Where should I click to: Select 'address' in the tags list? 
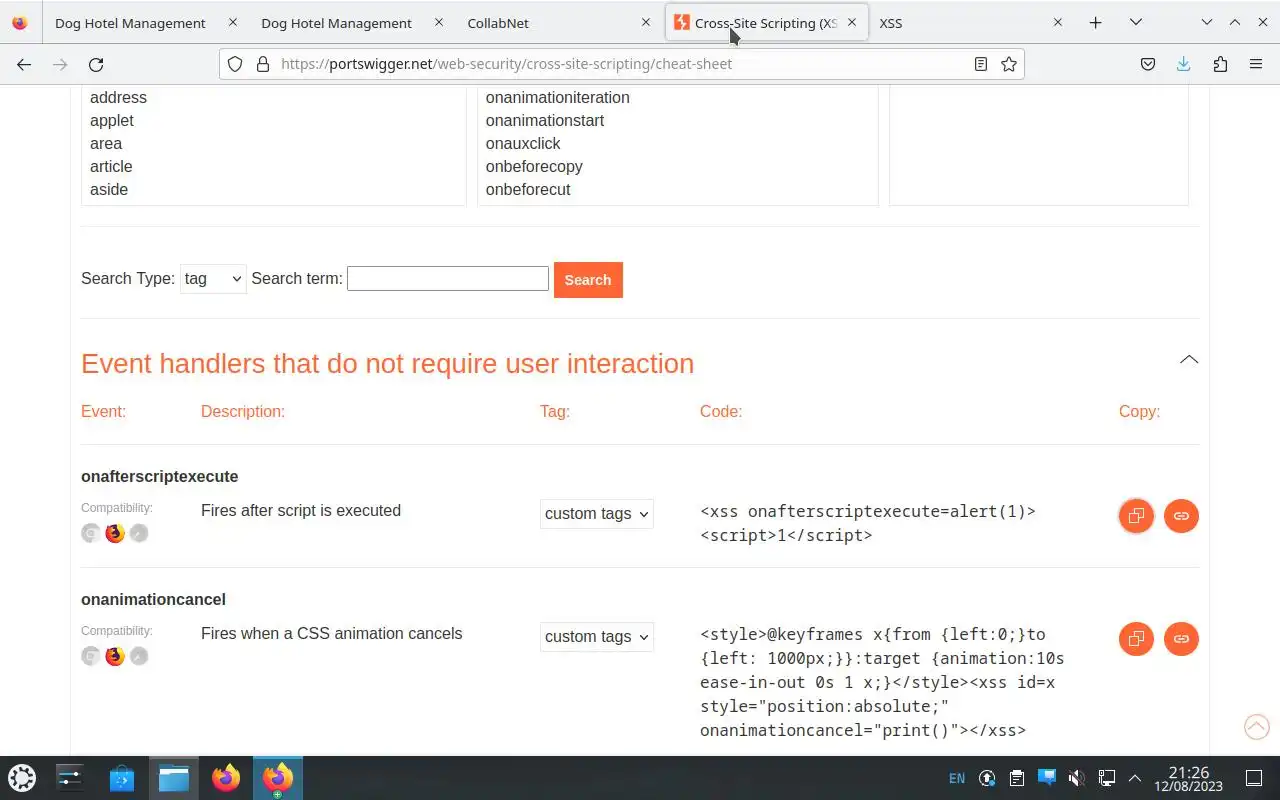click(118, 98)
